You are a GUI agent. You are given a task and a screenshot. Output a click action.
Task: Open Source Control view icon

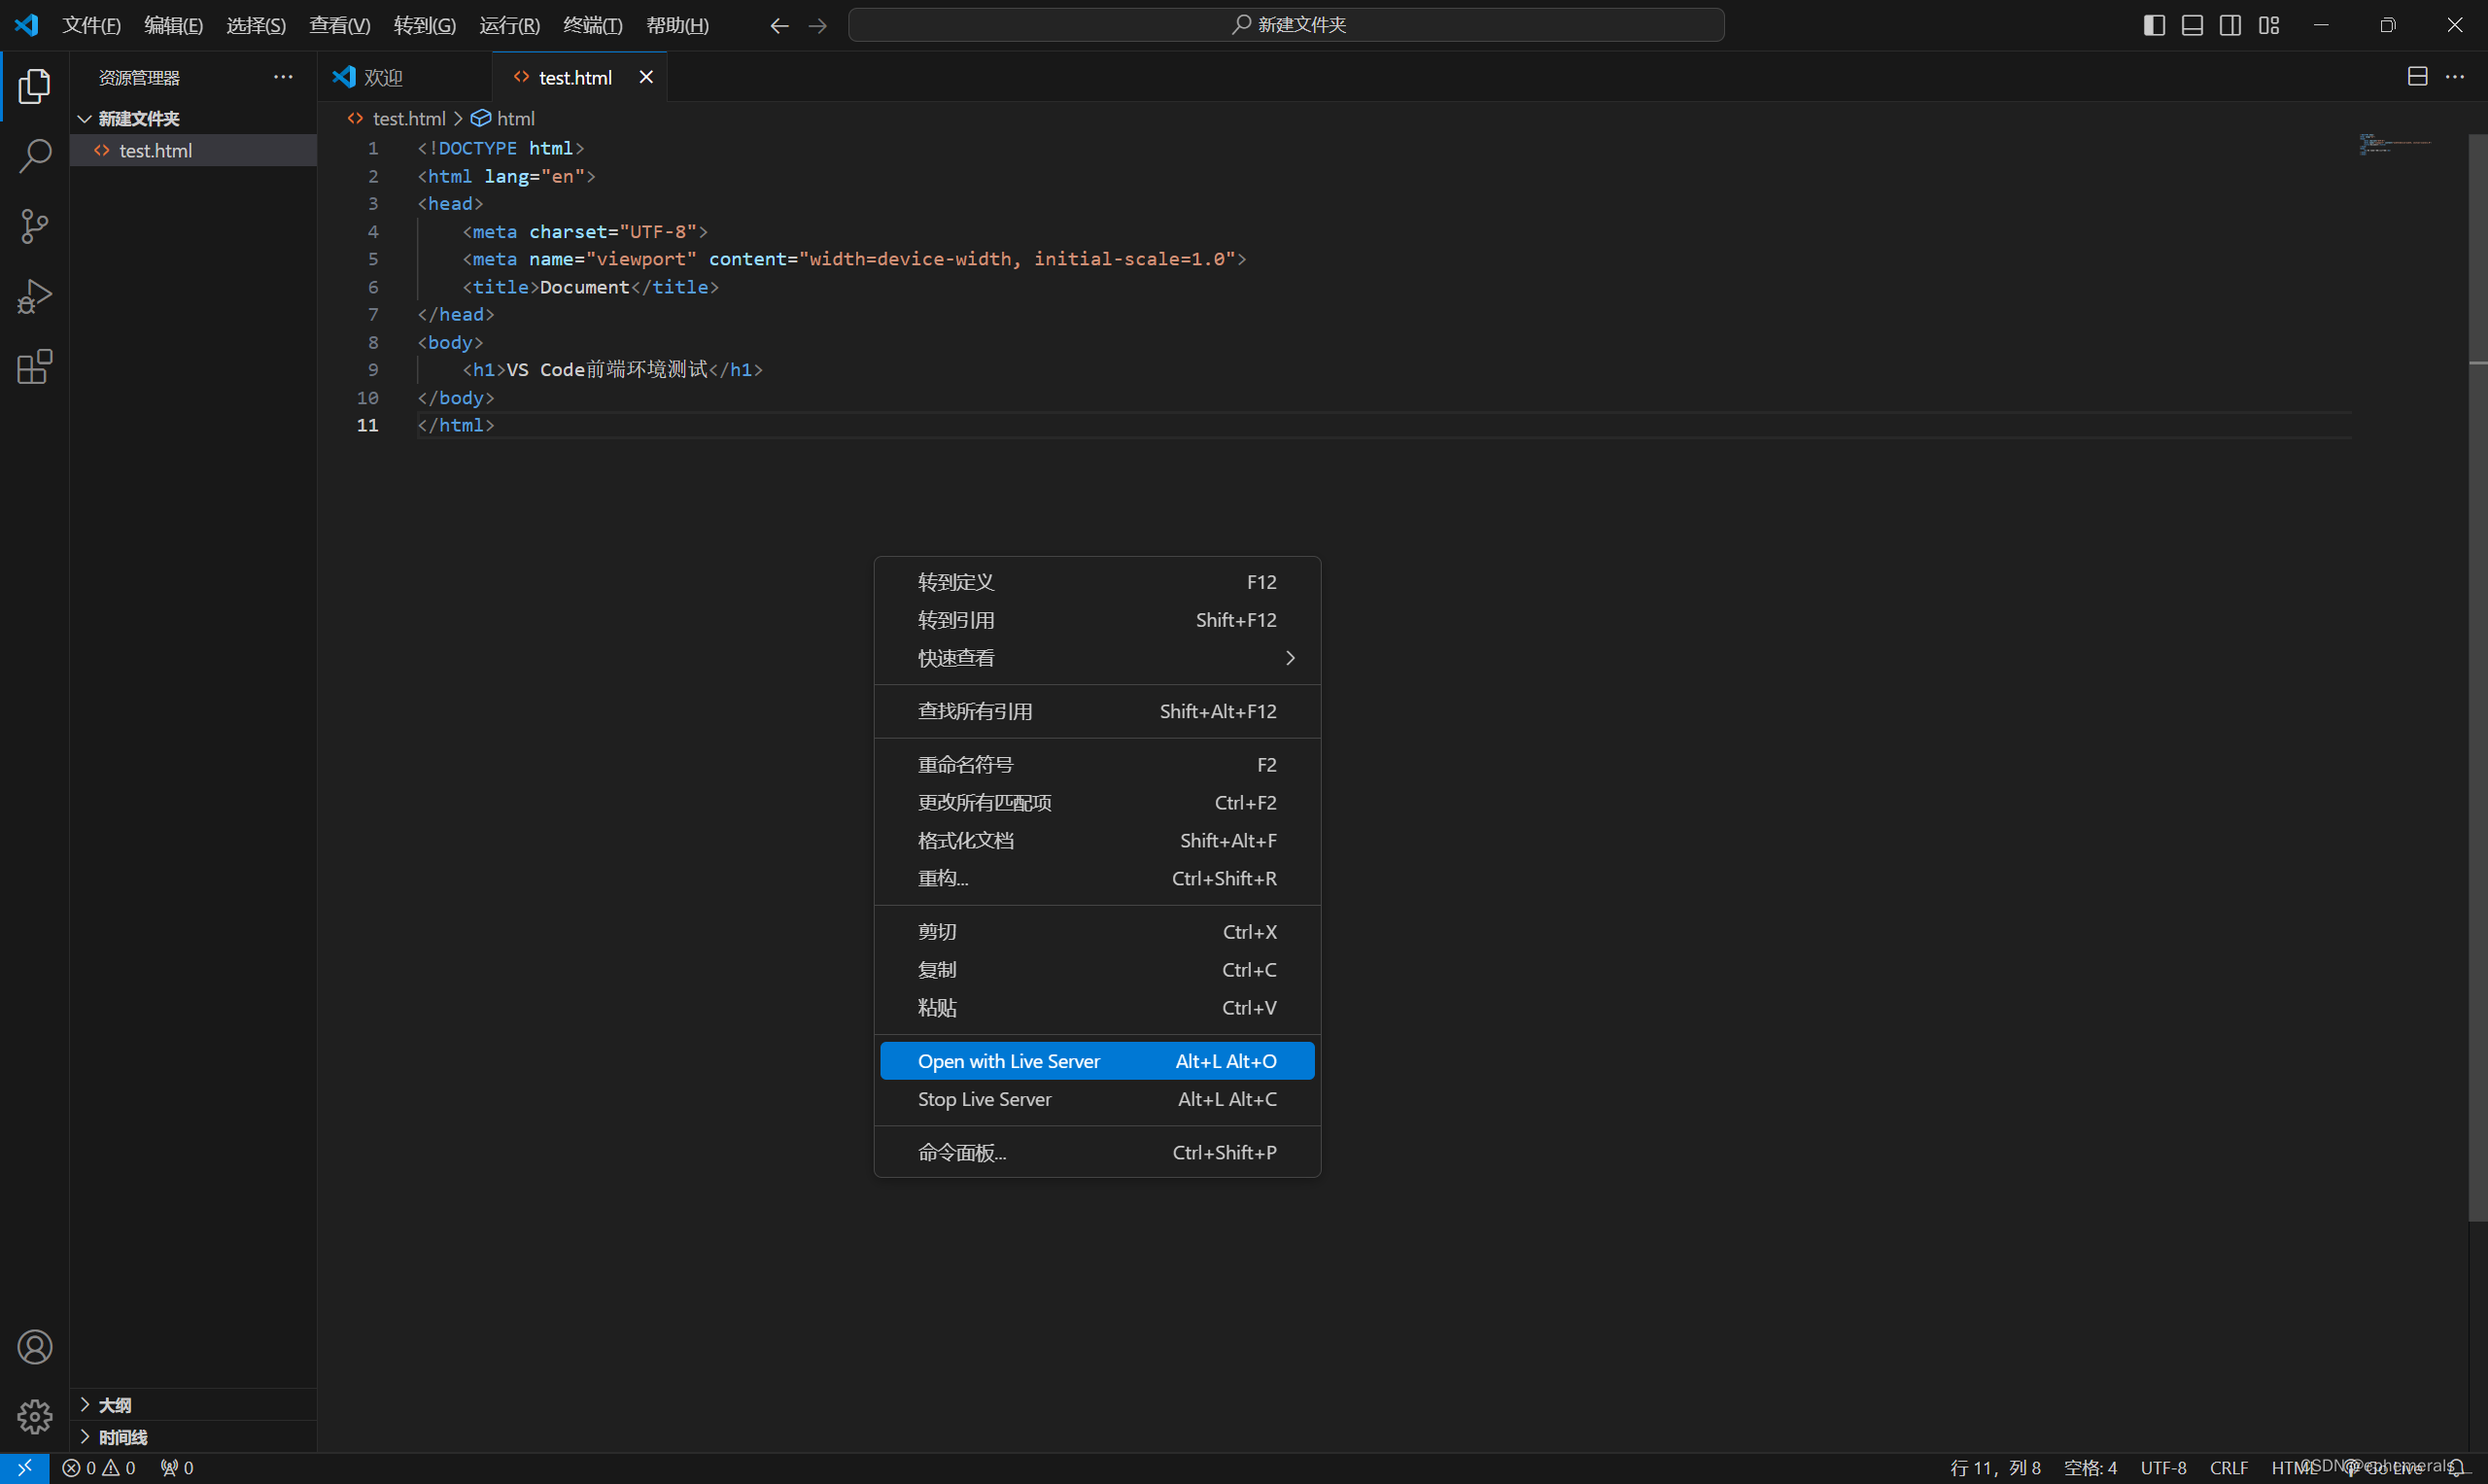point(35,226)
